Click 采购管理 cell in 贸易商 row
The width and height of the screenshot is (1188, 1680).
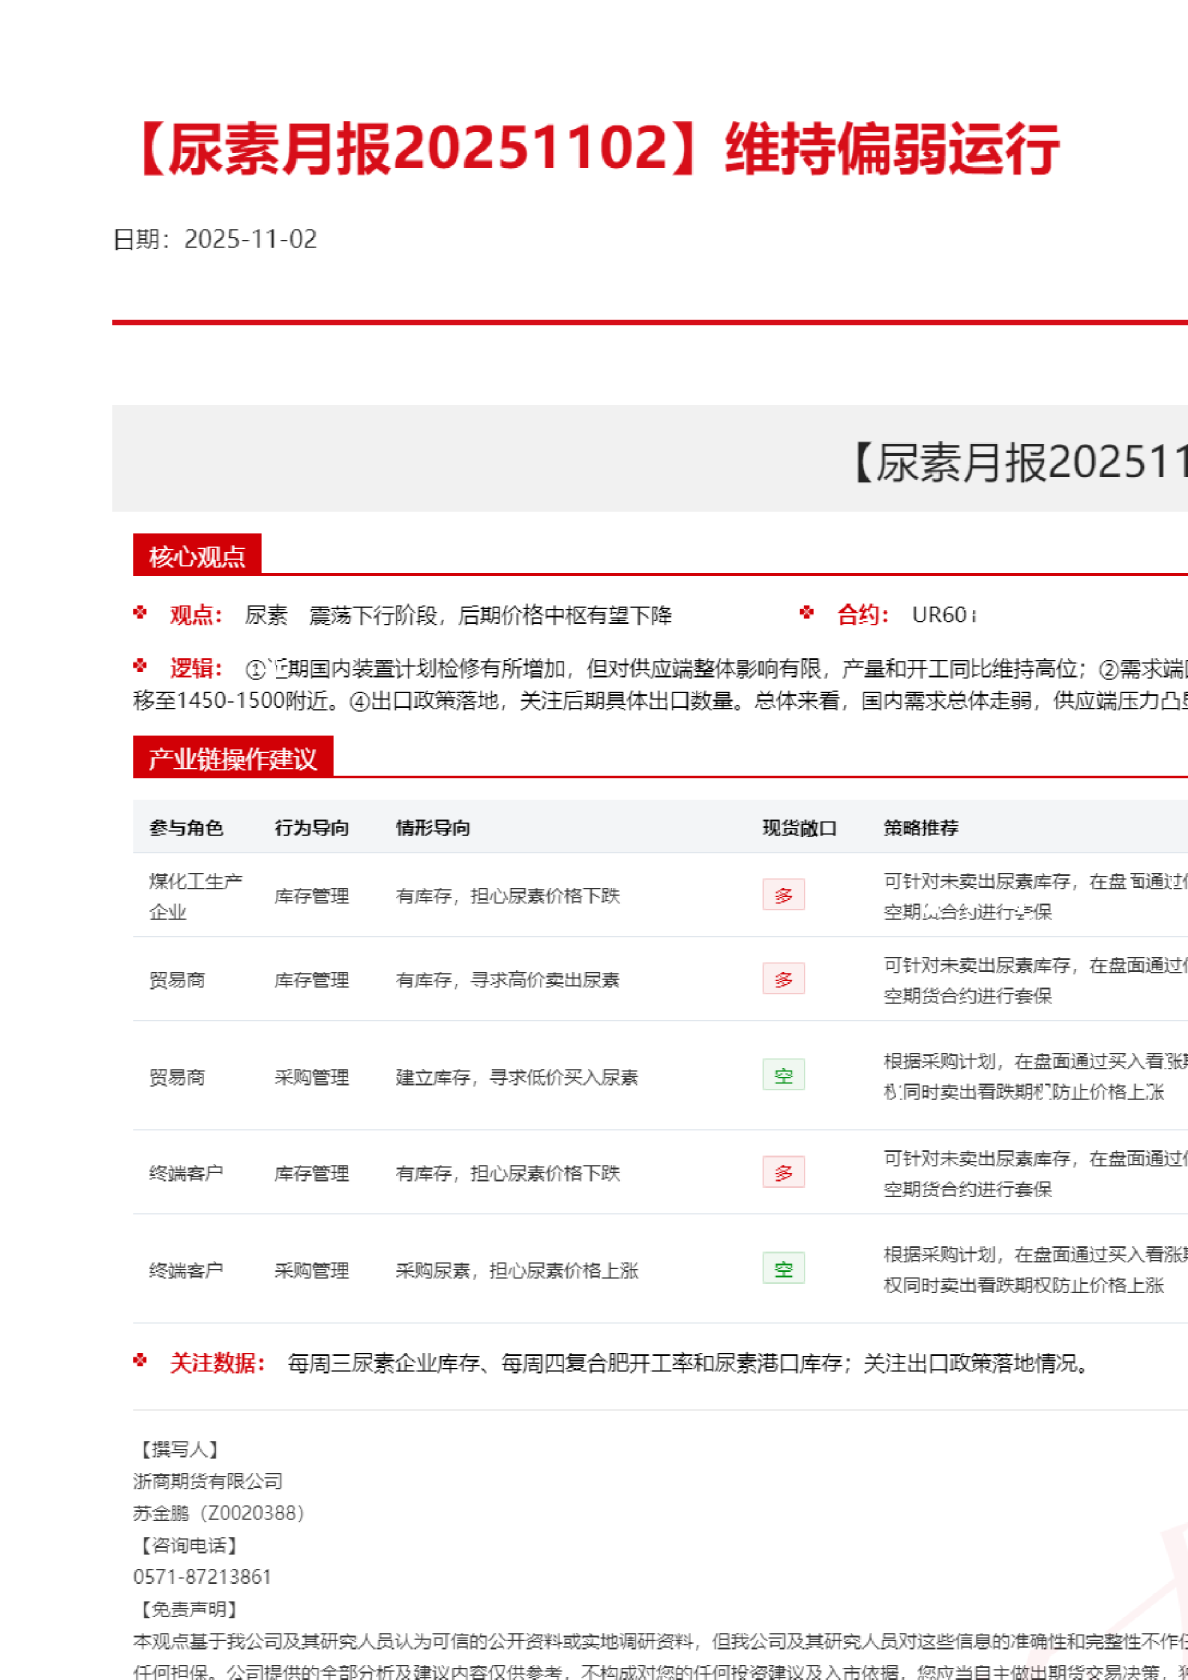pos(312,1077)
